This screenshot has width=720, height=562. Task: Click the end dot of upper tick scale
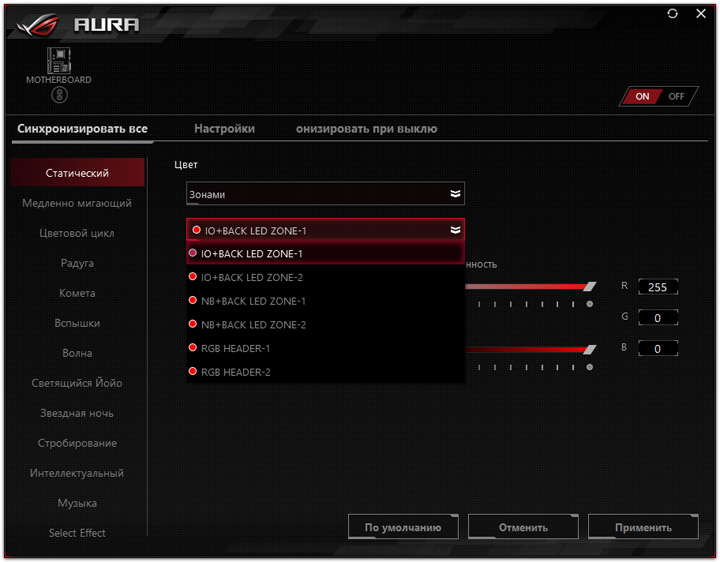590,304
